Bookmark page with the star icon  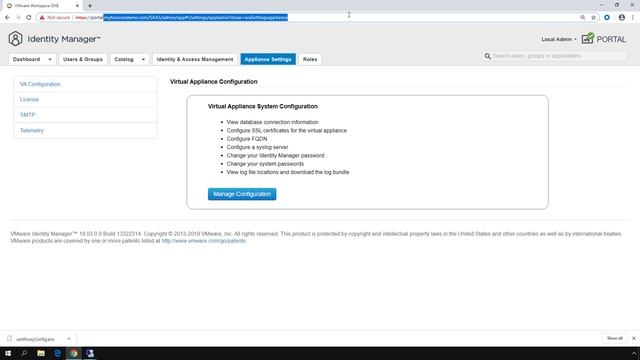[593, 18]
